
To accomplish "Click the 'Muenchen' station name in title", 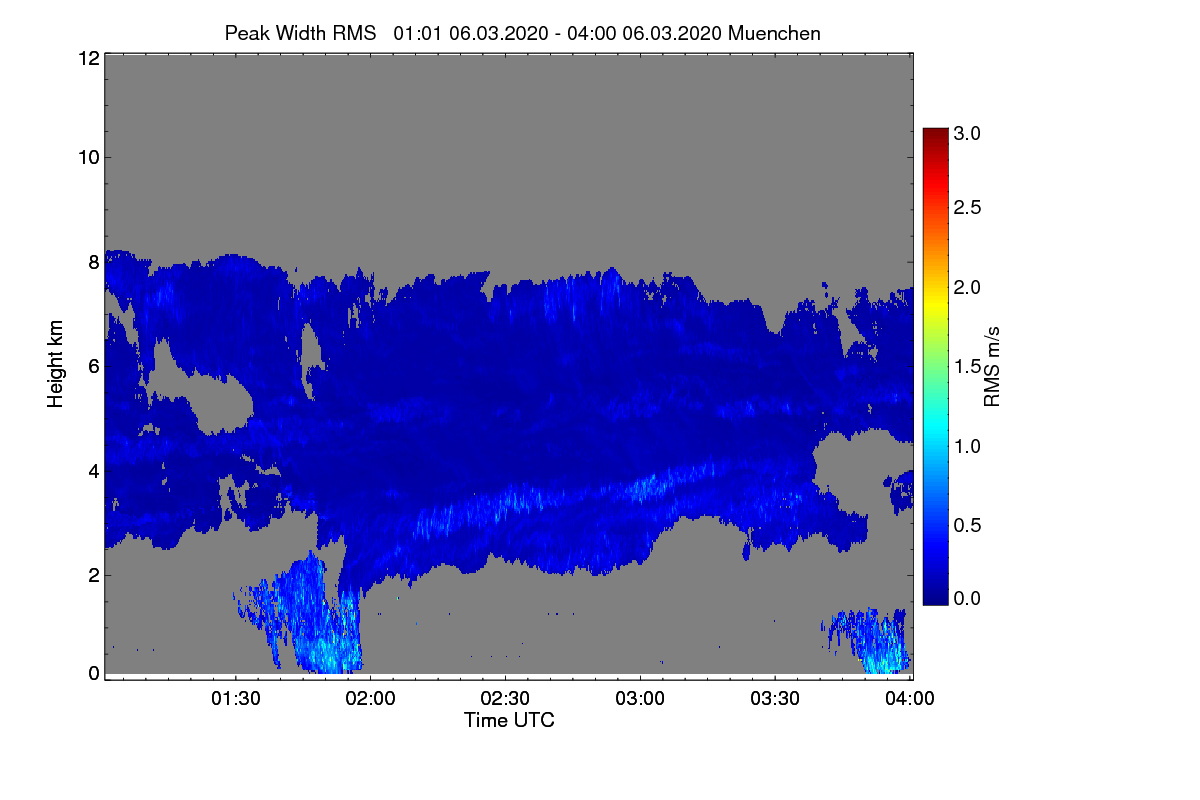I will pyautogui.click(x=774, y=33).
